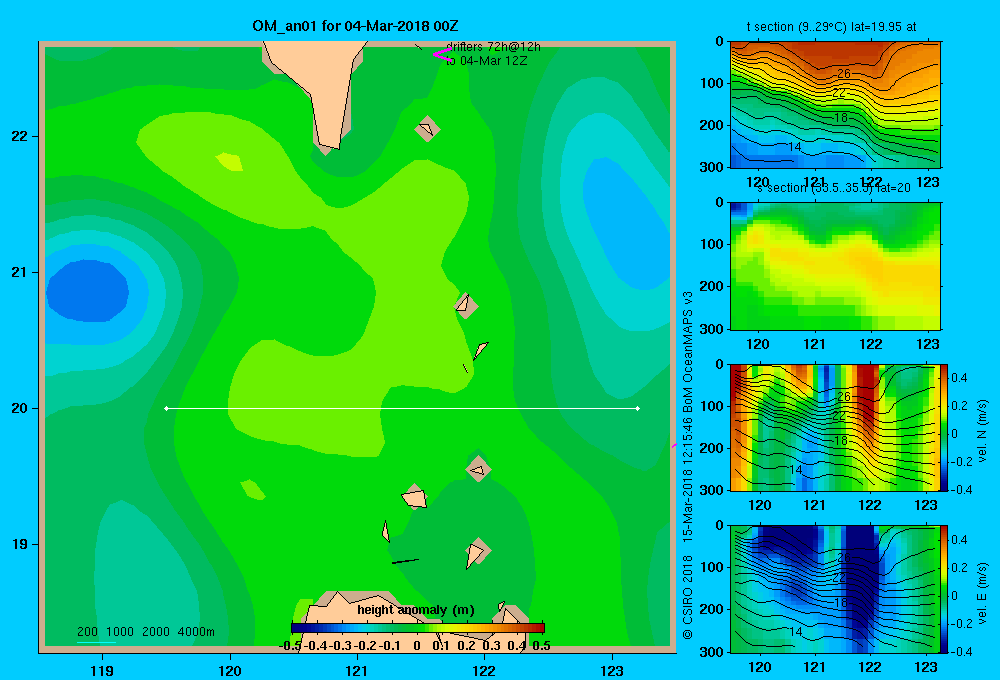Screen dimensions: 1000x680
Task: Click the '300' depth label of the temperature section
Action: pyautogui.click(x=712, y=167)
